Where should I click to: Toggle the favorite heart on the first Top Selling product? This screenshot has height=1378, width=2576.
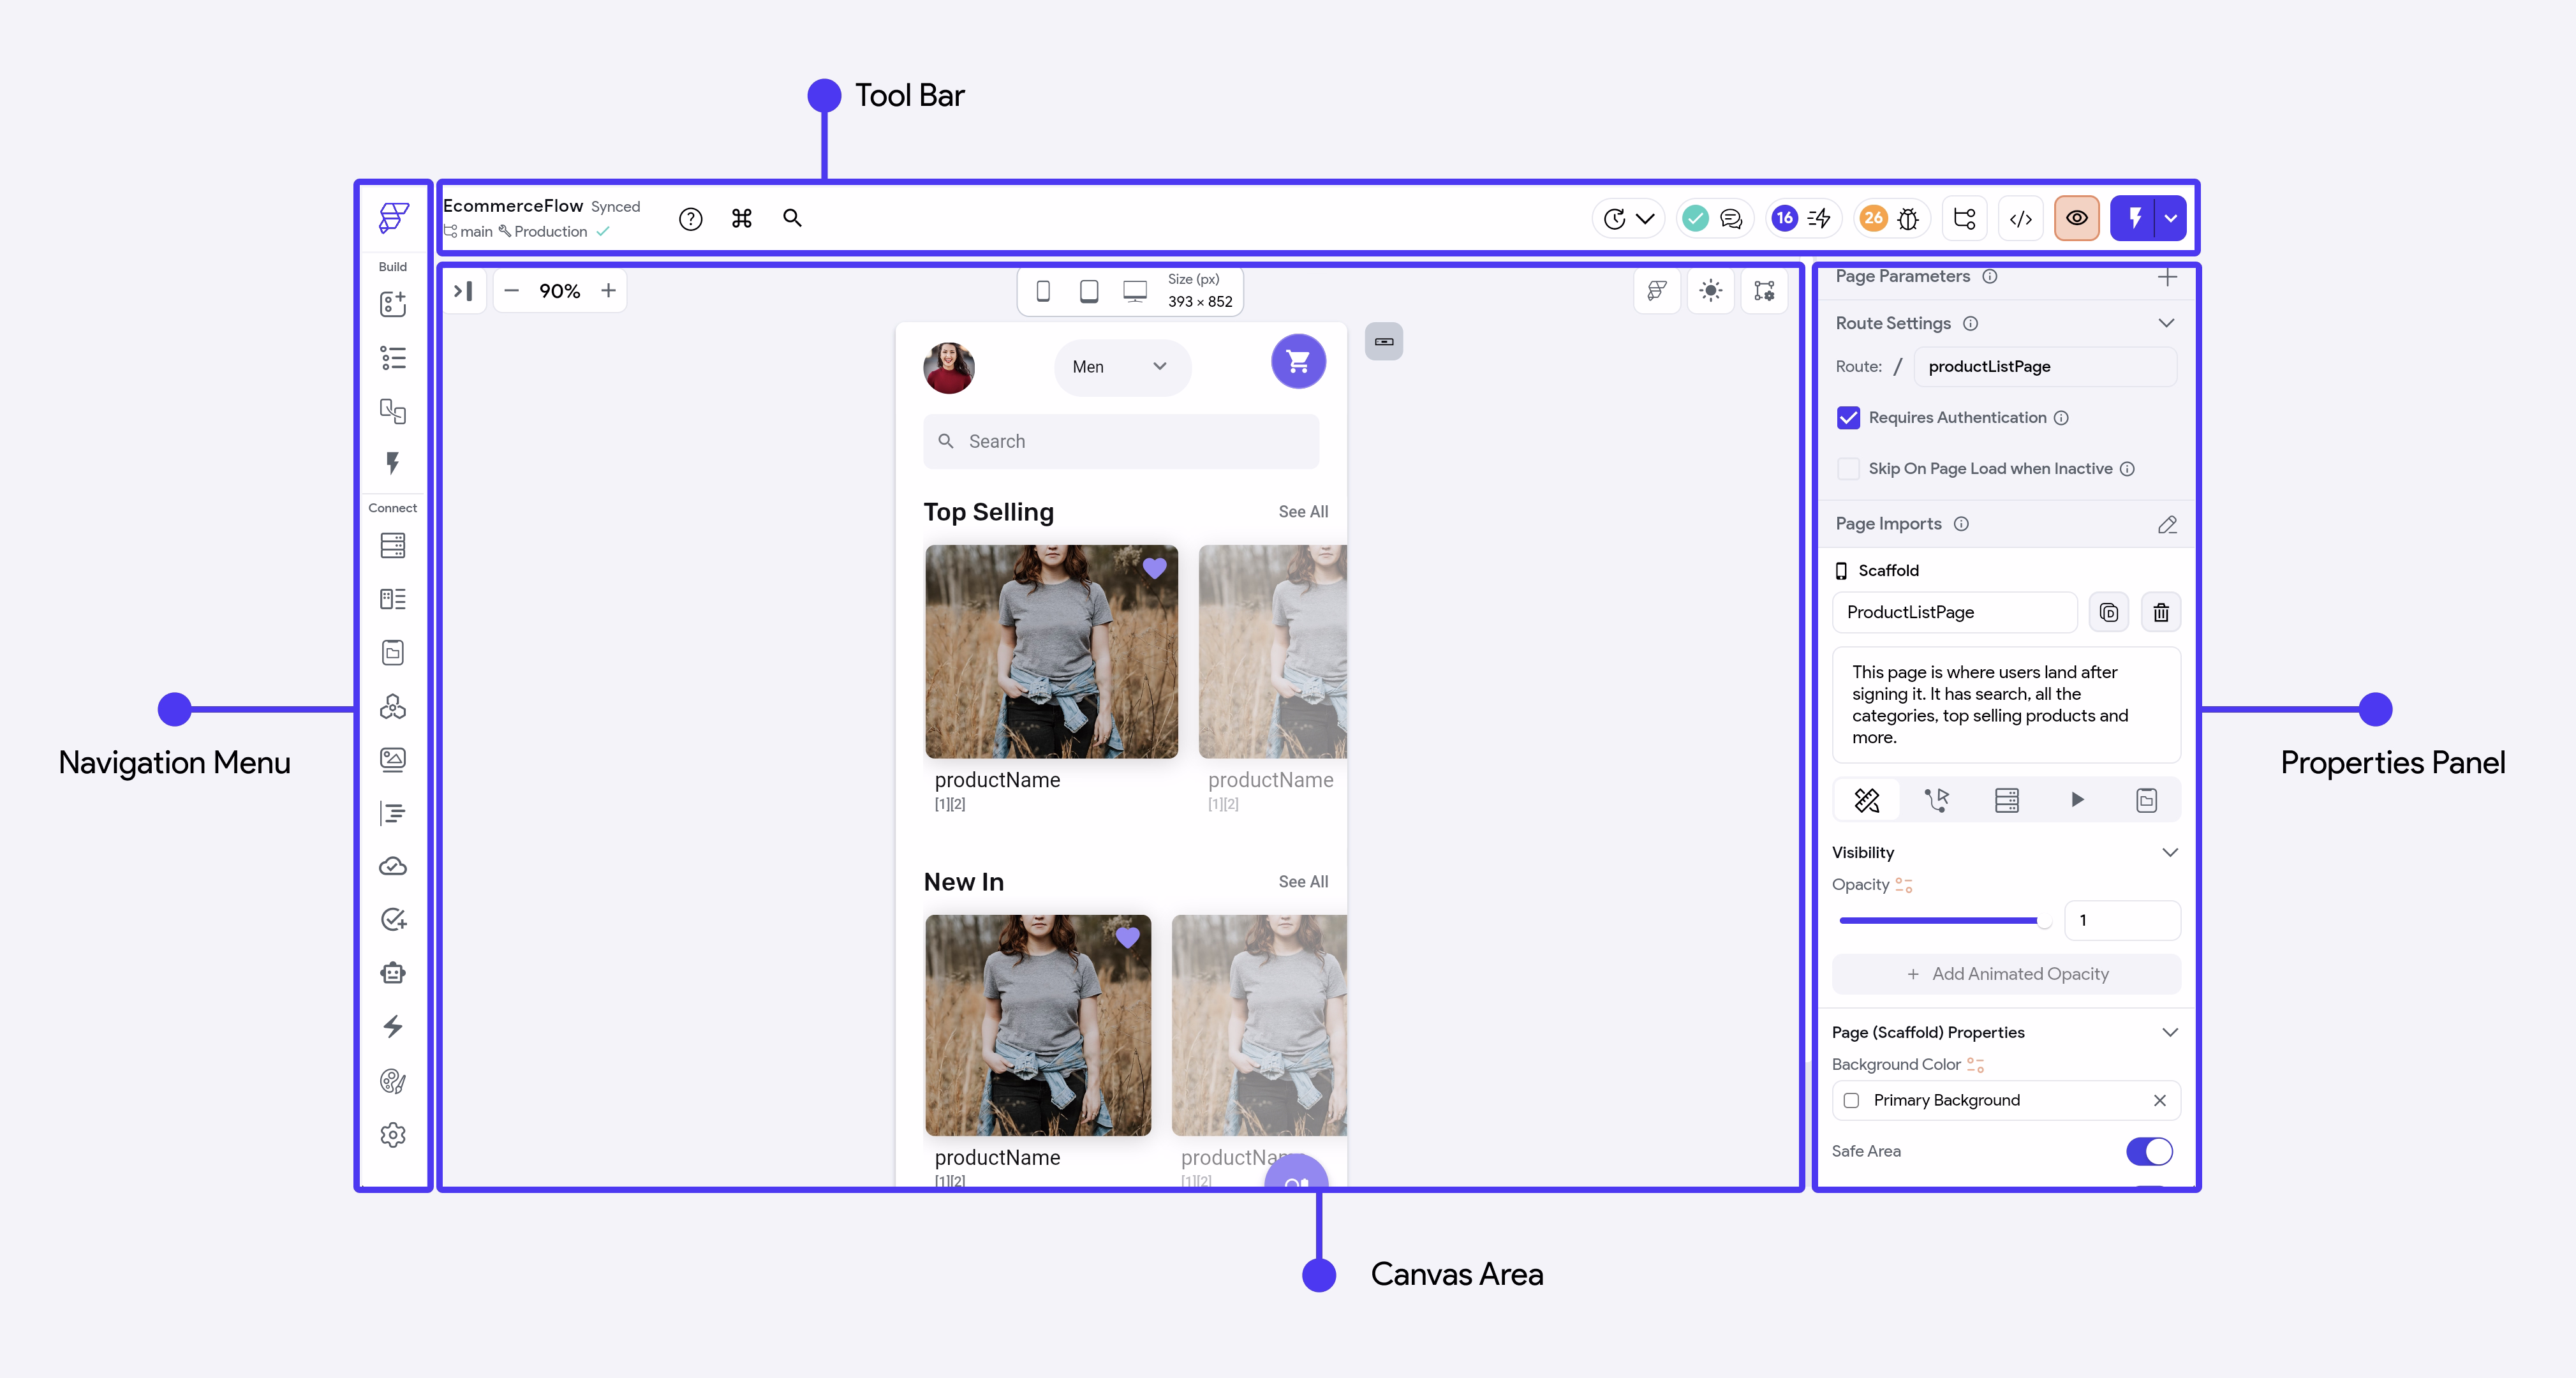coord(1155,568)
